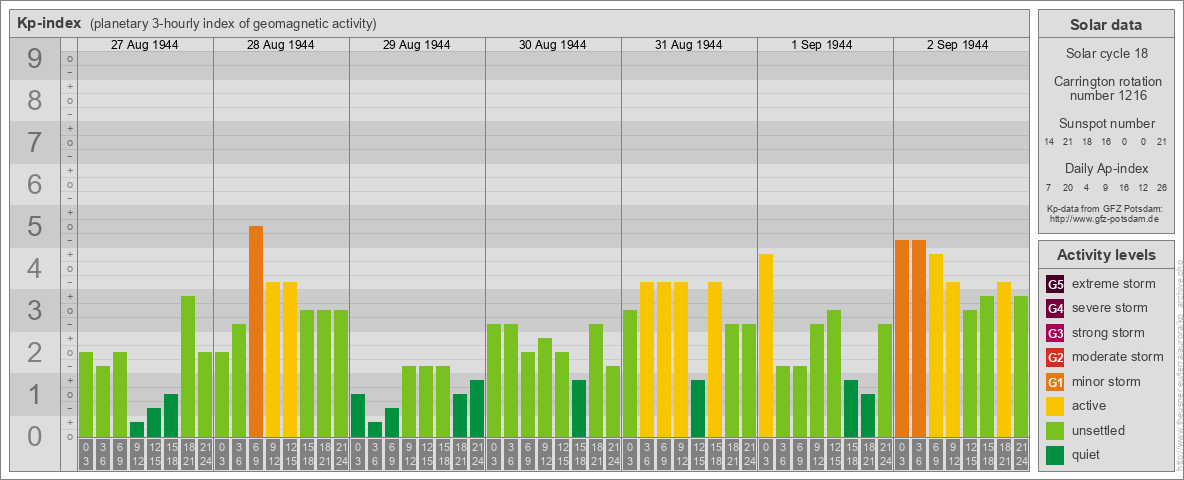Click the 'Solar cycle 18' text

(x=1106, y=54)
